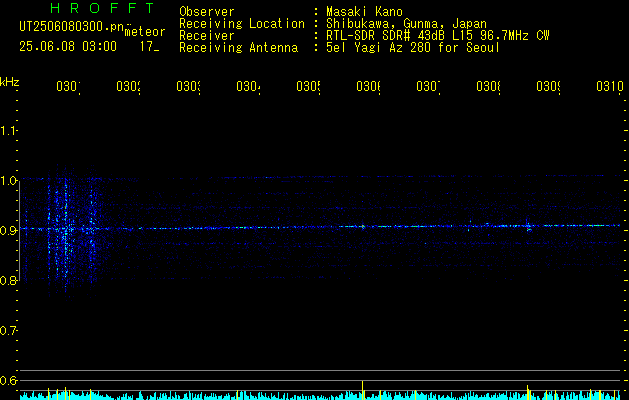Click the 0.8 kHz axis label
629x400 pixels.
coord(8,280)
